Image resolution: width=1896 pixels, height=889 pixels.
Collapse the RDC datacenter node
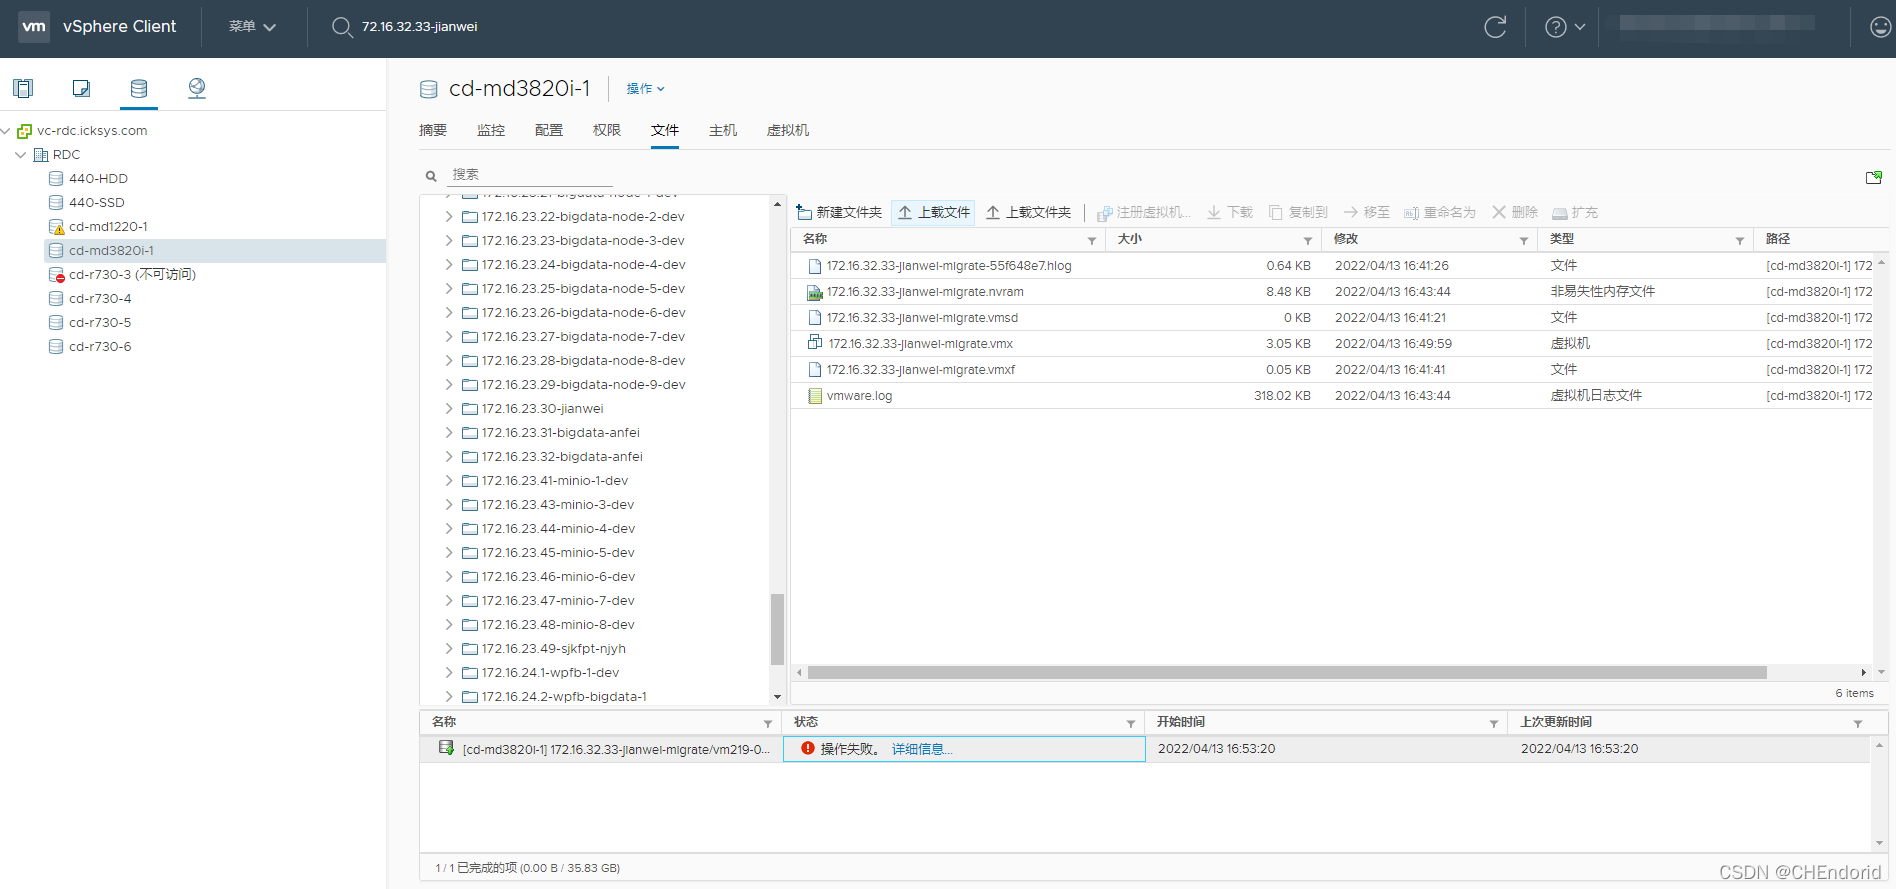[20, 155]
